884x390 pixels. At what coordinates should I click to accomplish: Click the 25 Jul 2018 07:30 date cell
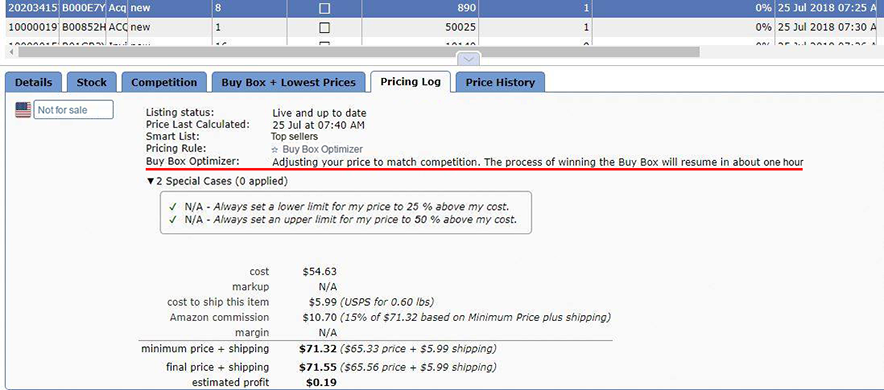[827, 27]
